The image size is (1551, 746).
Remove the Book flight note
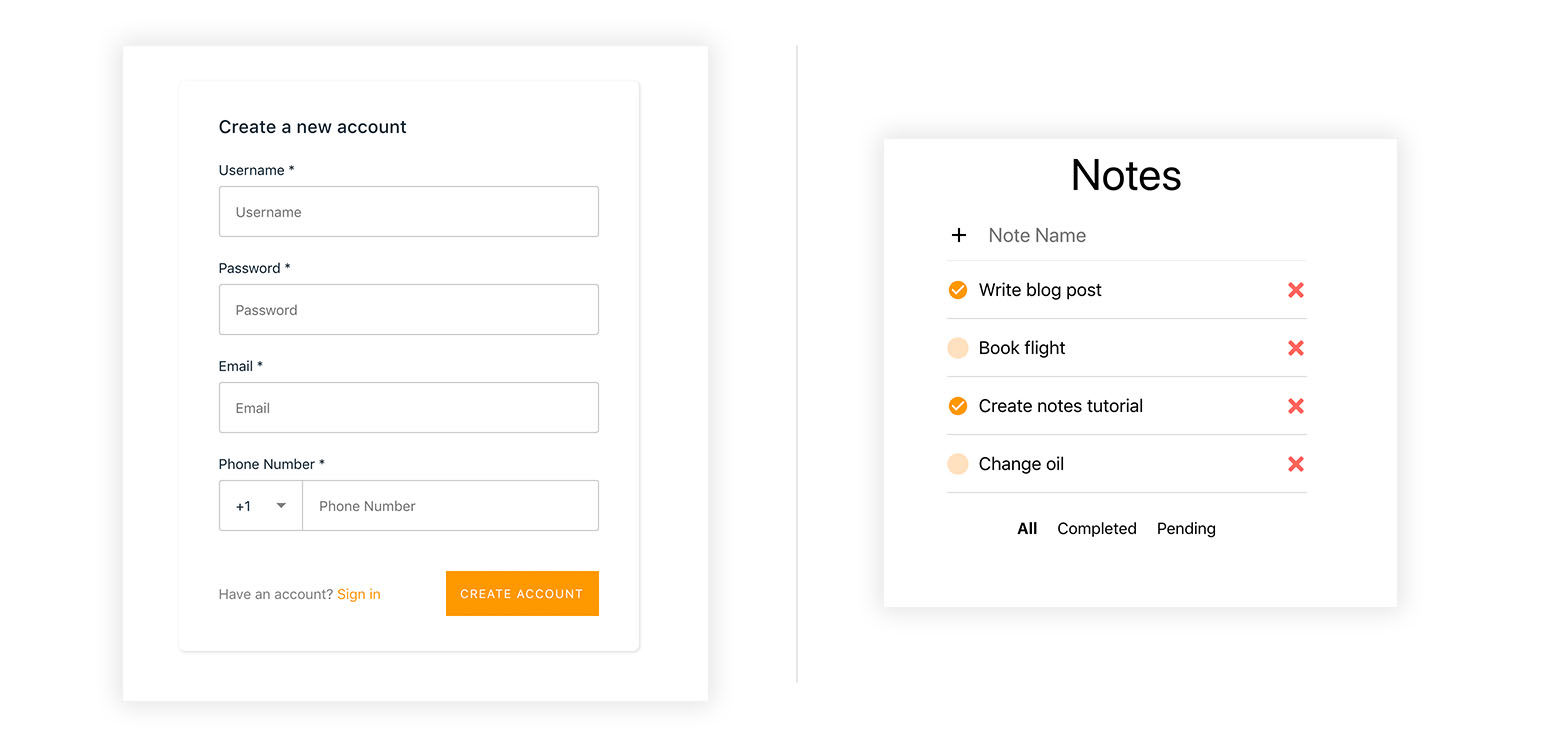coord(1296,348)
